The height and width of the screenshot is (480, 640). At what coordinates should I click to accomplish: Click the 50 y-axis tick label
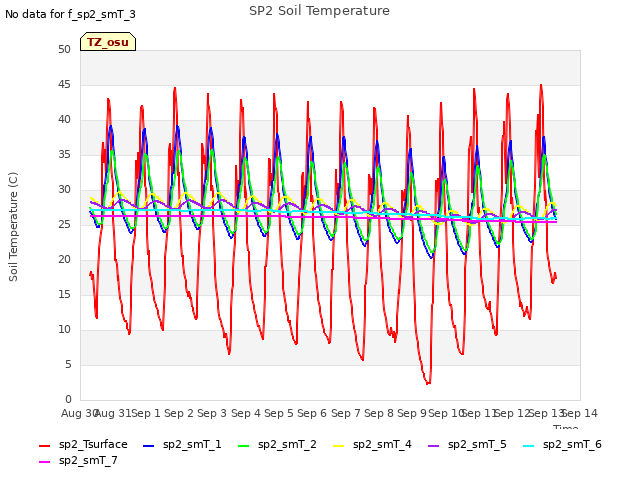click(x=64, y=49)
